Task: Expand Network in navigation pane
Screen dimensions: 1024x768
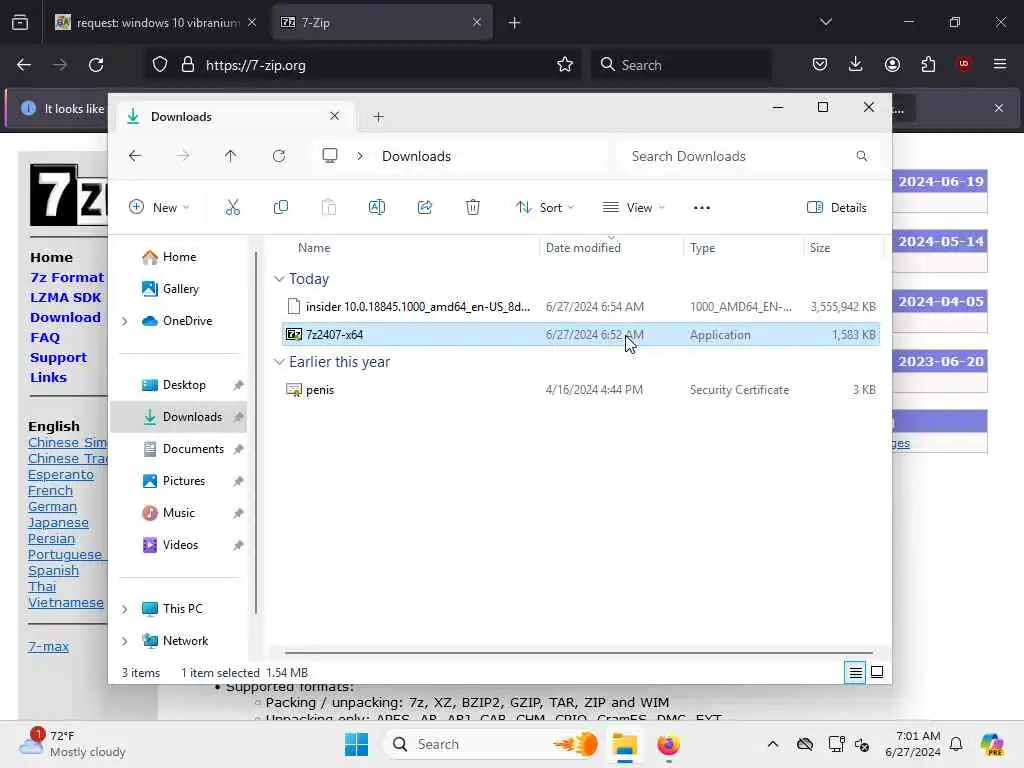Action: coord(124,641)
